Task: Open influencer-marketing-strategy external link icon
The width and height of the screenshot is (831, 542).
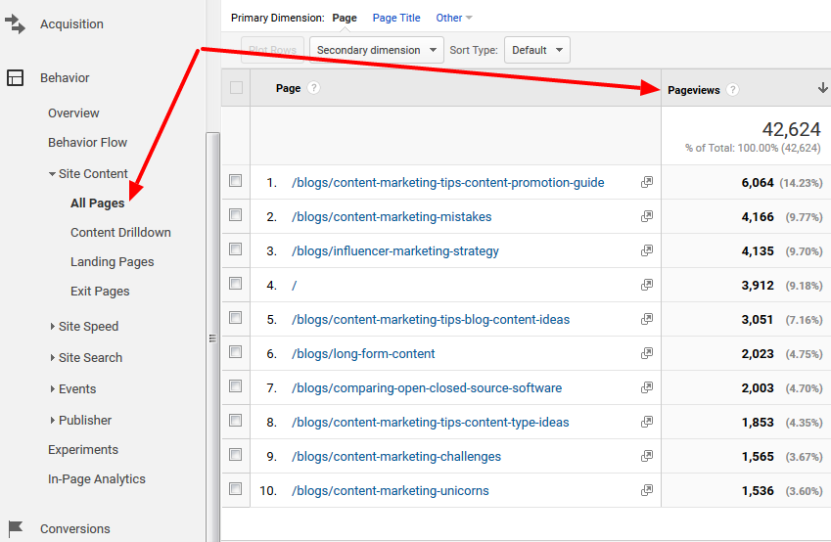Action: (647, 251)
